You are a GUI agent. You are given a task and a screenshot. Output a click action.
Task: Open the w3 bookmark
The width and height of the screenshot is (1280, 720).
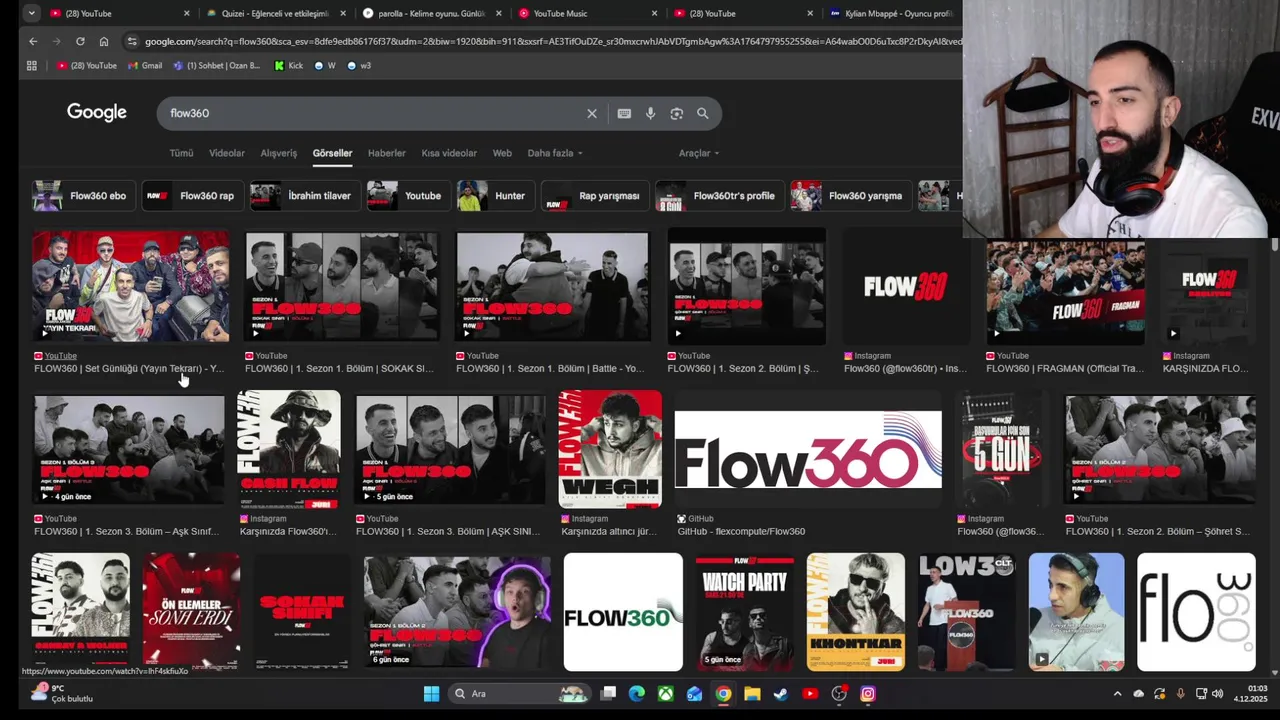tap(358, 66)
